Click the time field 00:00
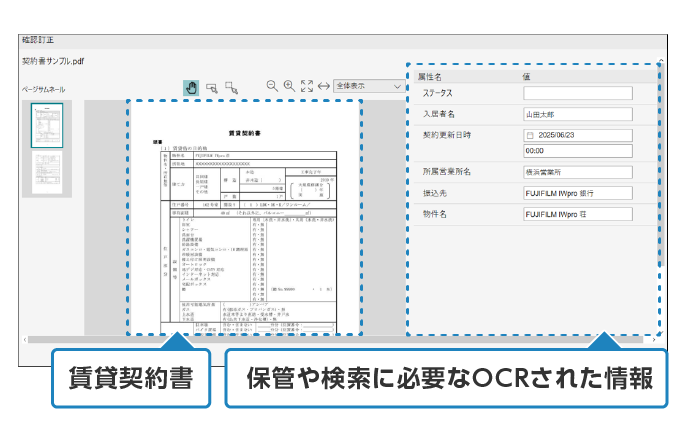Viewport: 686px width, 431px height. coord(578,151)
